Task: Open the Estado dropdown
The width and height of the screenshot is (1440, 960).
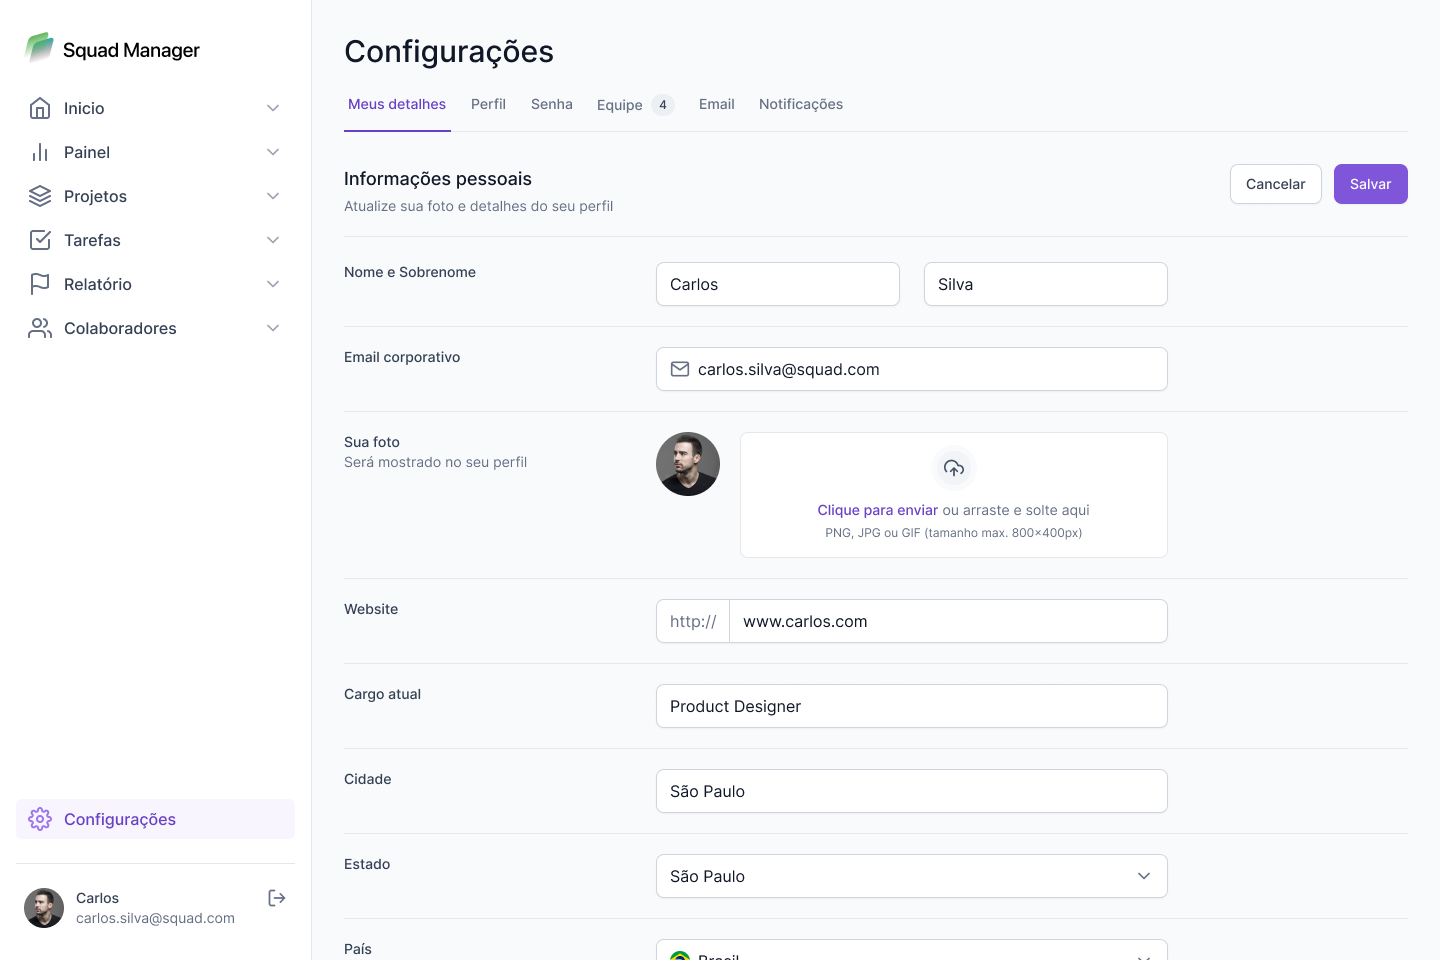Action: [911, 876]
